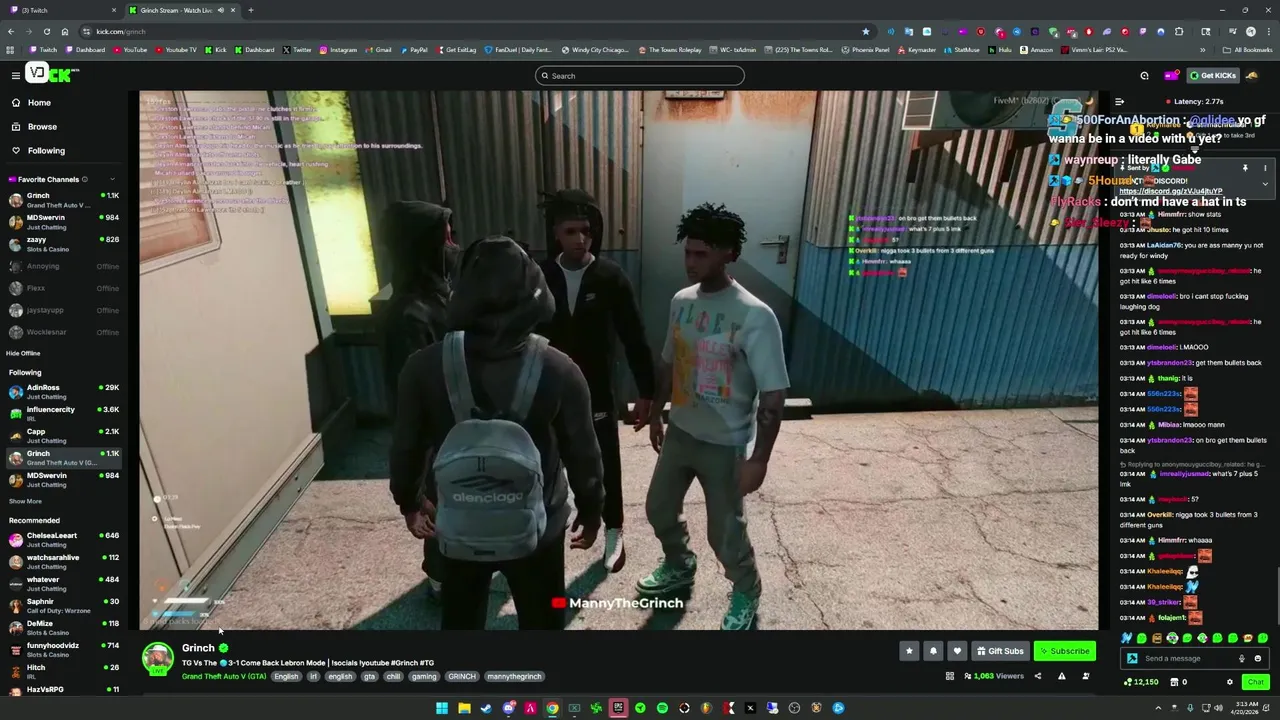Open the QR code icon beside viewers
Viewport: 1280px width, 720px height.
[x=949, y=676]
